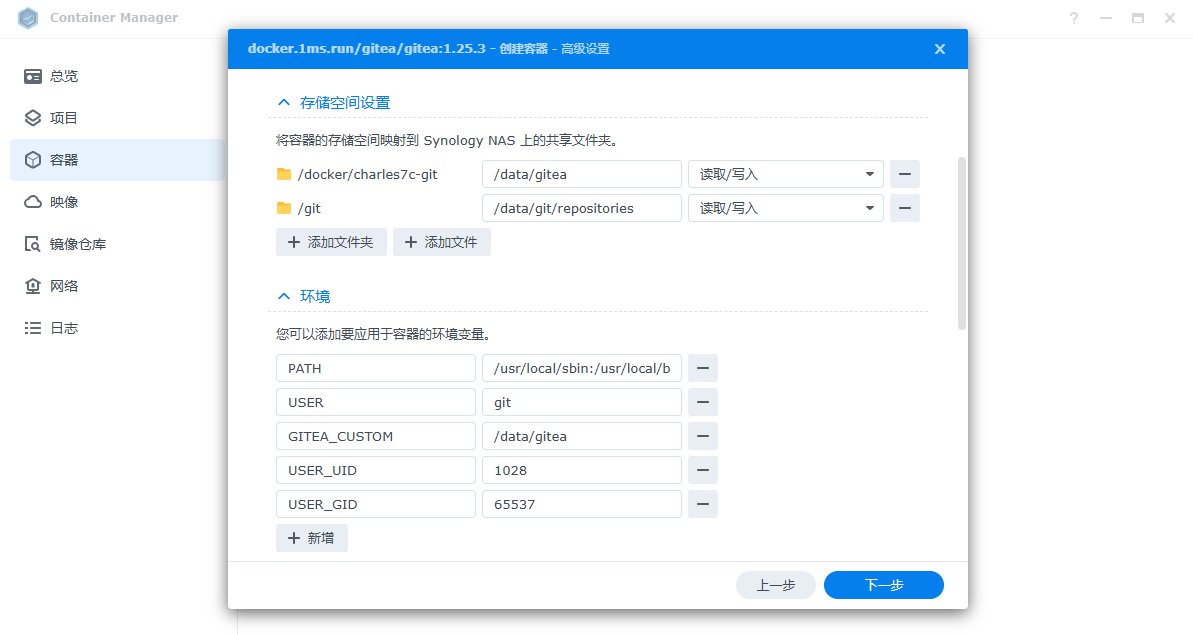Open the 网络 network section
This screenshot has width=1193, height=634.
click(x=63, y=286)
